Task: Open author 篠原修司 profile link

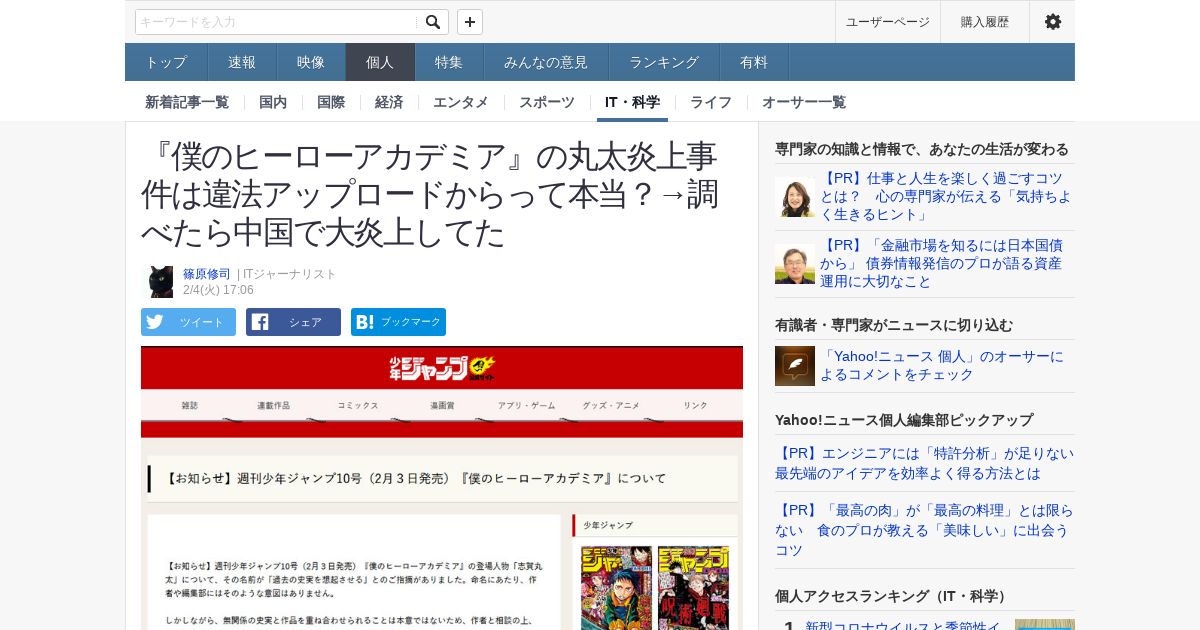Action: pos(206,274)
